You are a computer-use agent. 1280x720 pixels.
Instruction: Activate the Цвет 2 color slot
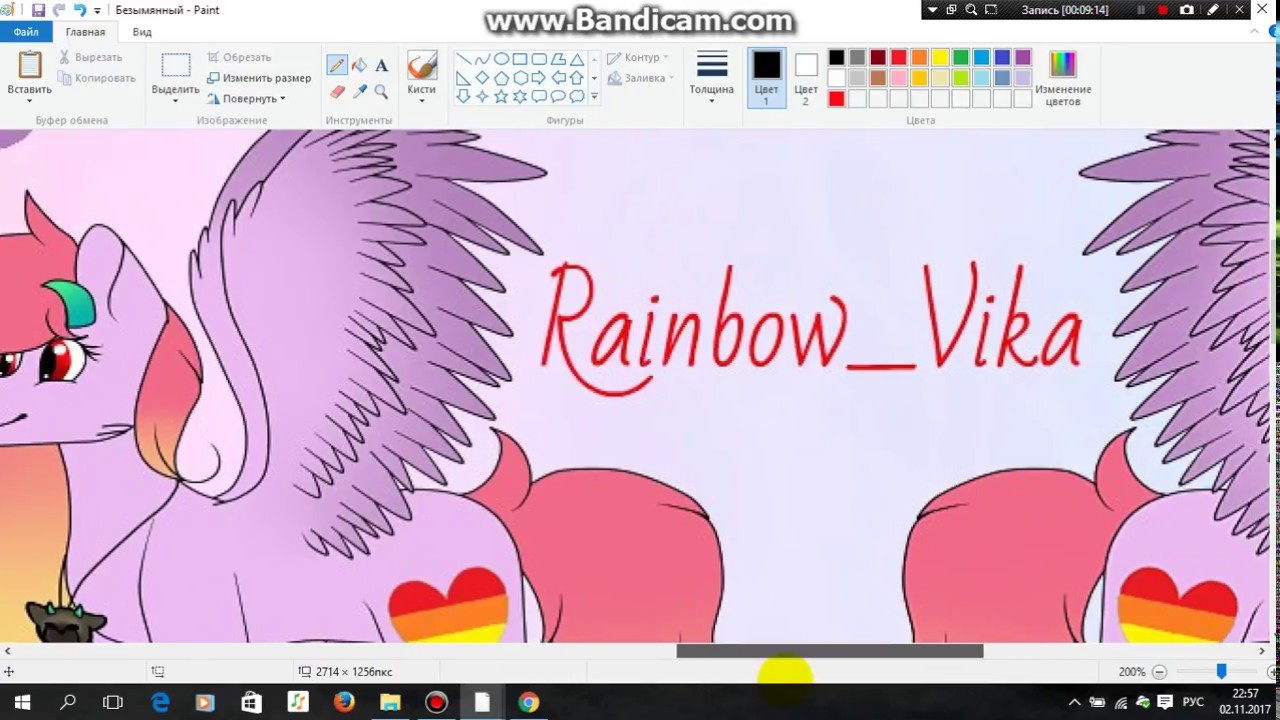coord(806,78)
